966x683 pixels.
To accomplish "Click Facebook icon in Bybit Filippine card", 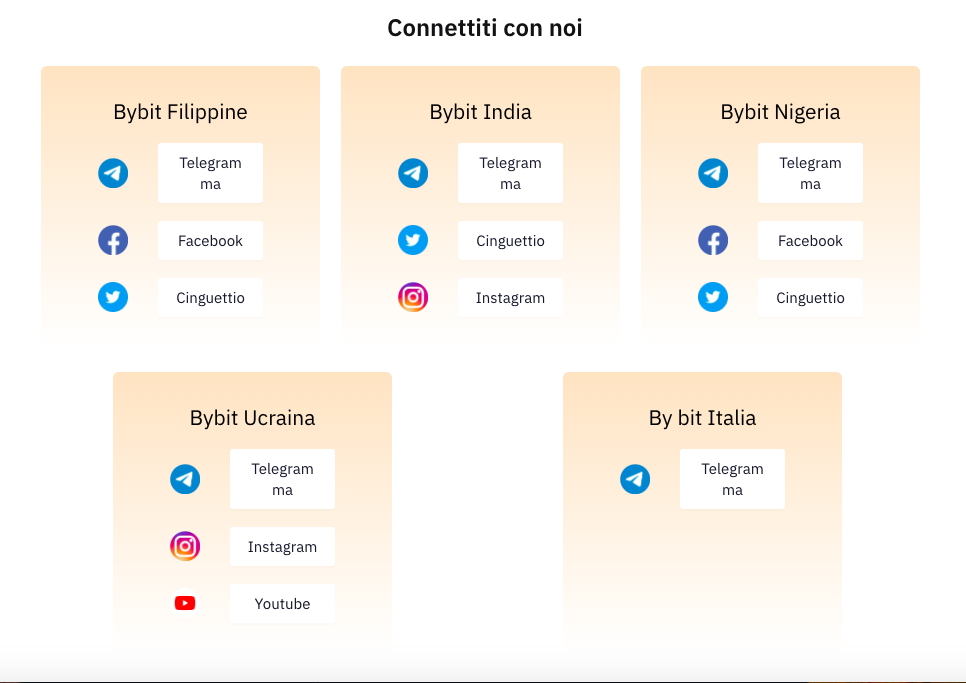I will pyautogui.click(x=113, y=240).
